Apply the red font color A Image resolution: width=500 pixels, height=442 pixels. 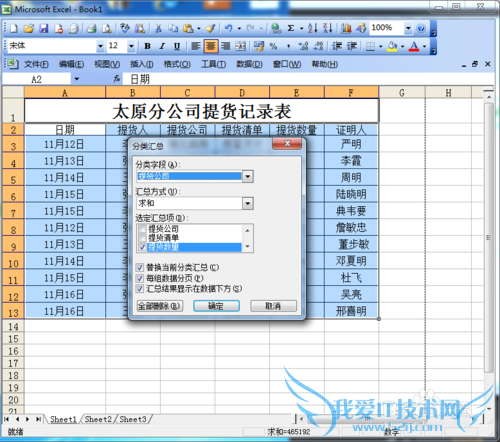[x=414, y=46]
